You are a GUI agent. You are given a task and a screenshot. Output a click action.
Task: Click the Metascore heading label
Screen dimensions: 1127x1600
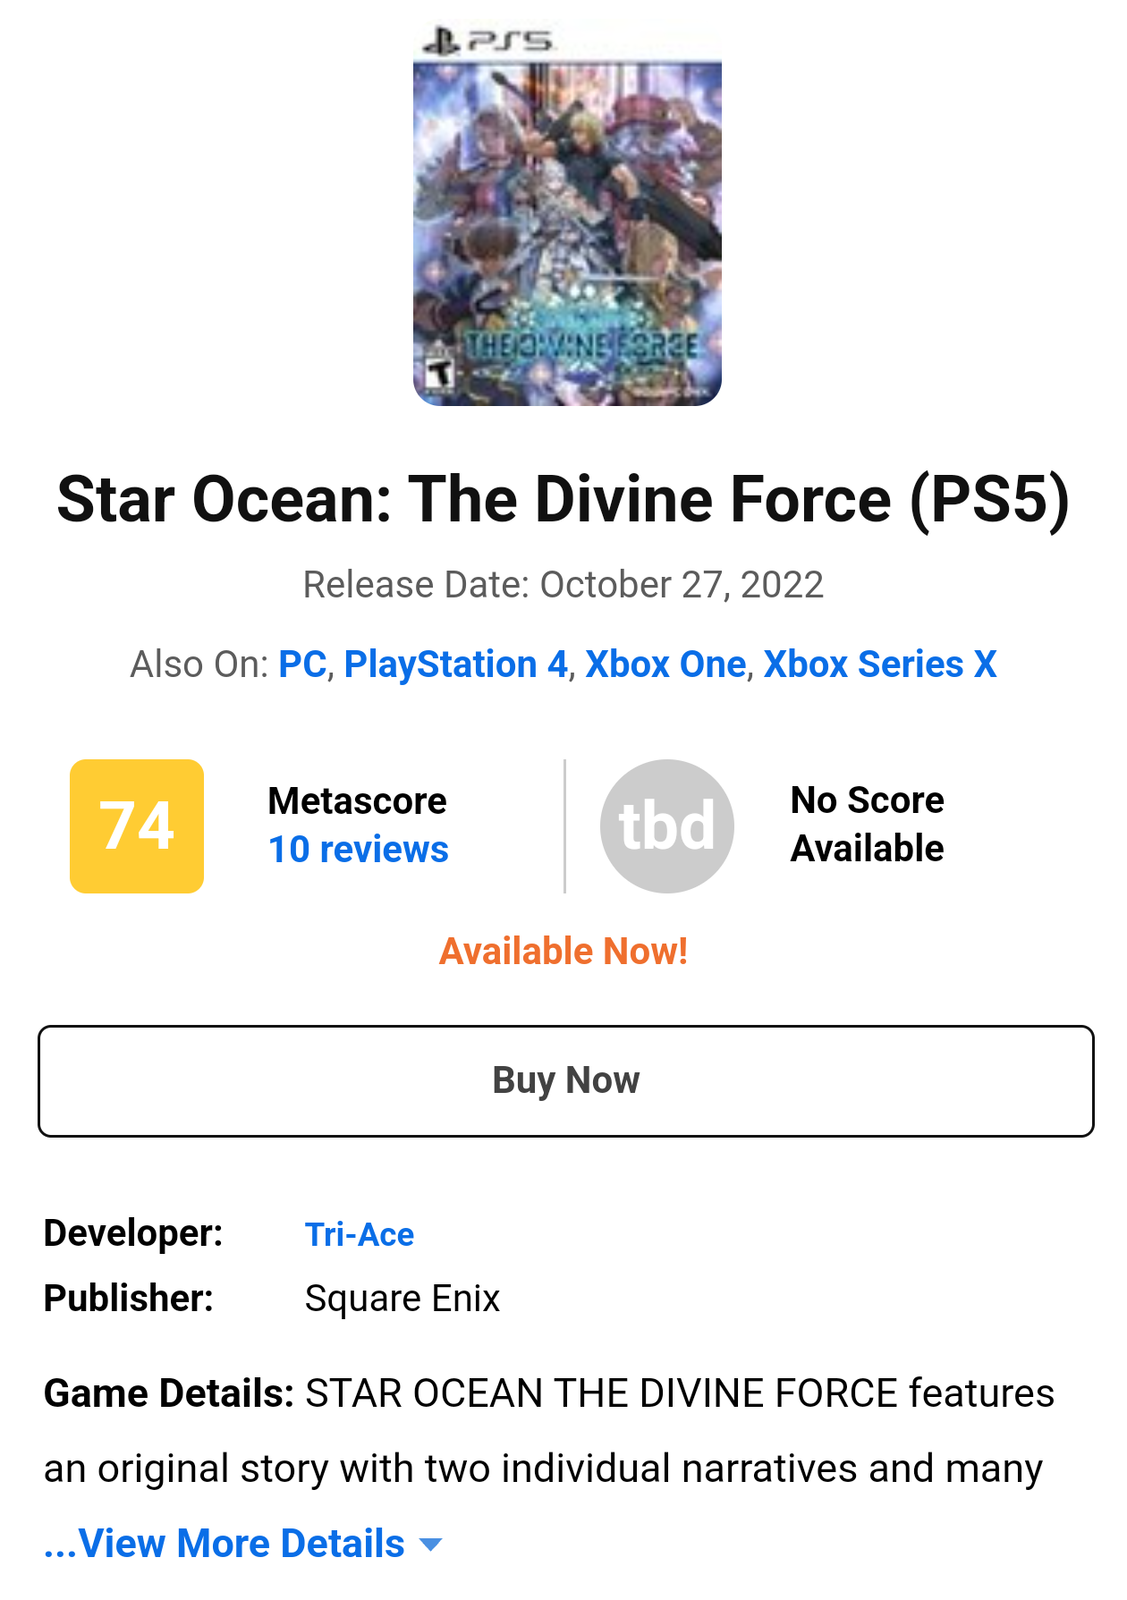point(357,801)
